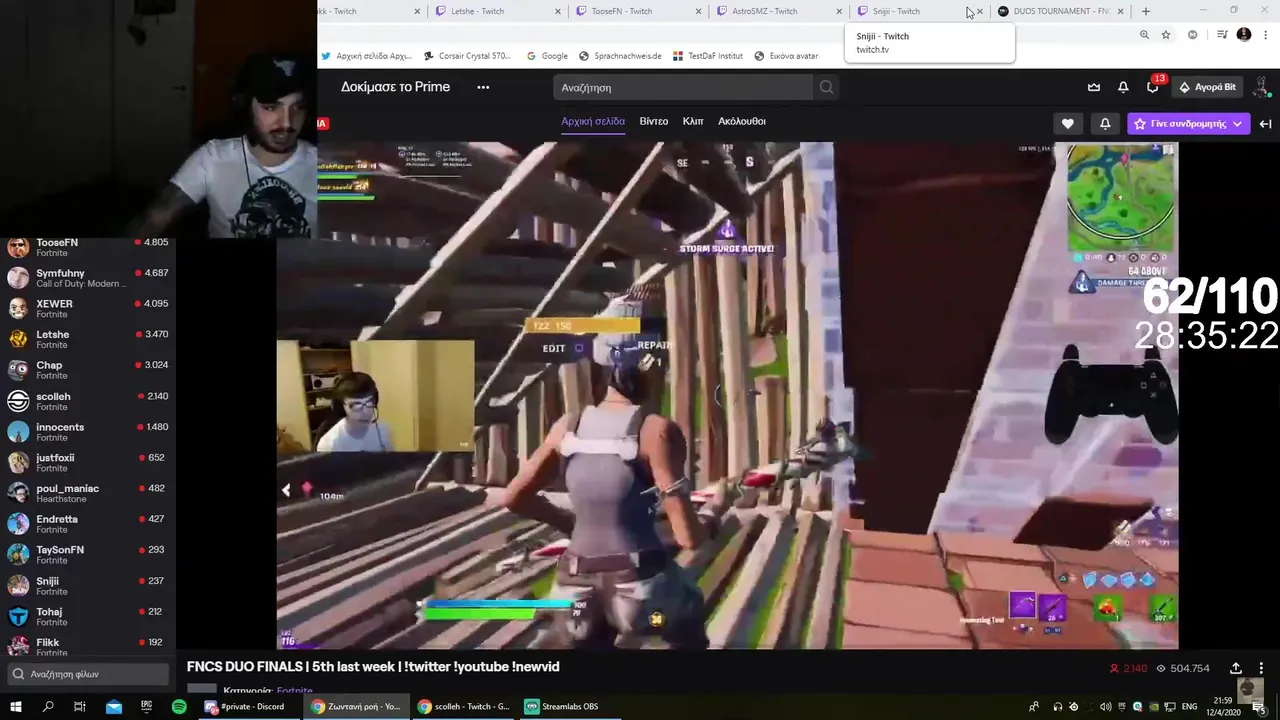Click the Αγορά Bit button
This screenshot has width=1280, height=720.
[x=1207, y=87]
